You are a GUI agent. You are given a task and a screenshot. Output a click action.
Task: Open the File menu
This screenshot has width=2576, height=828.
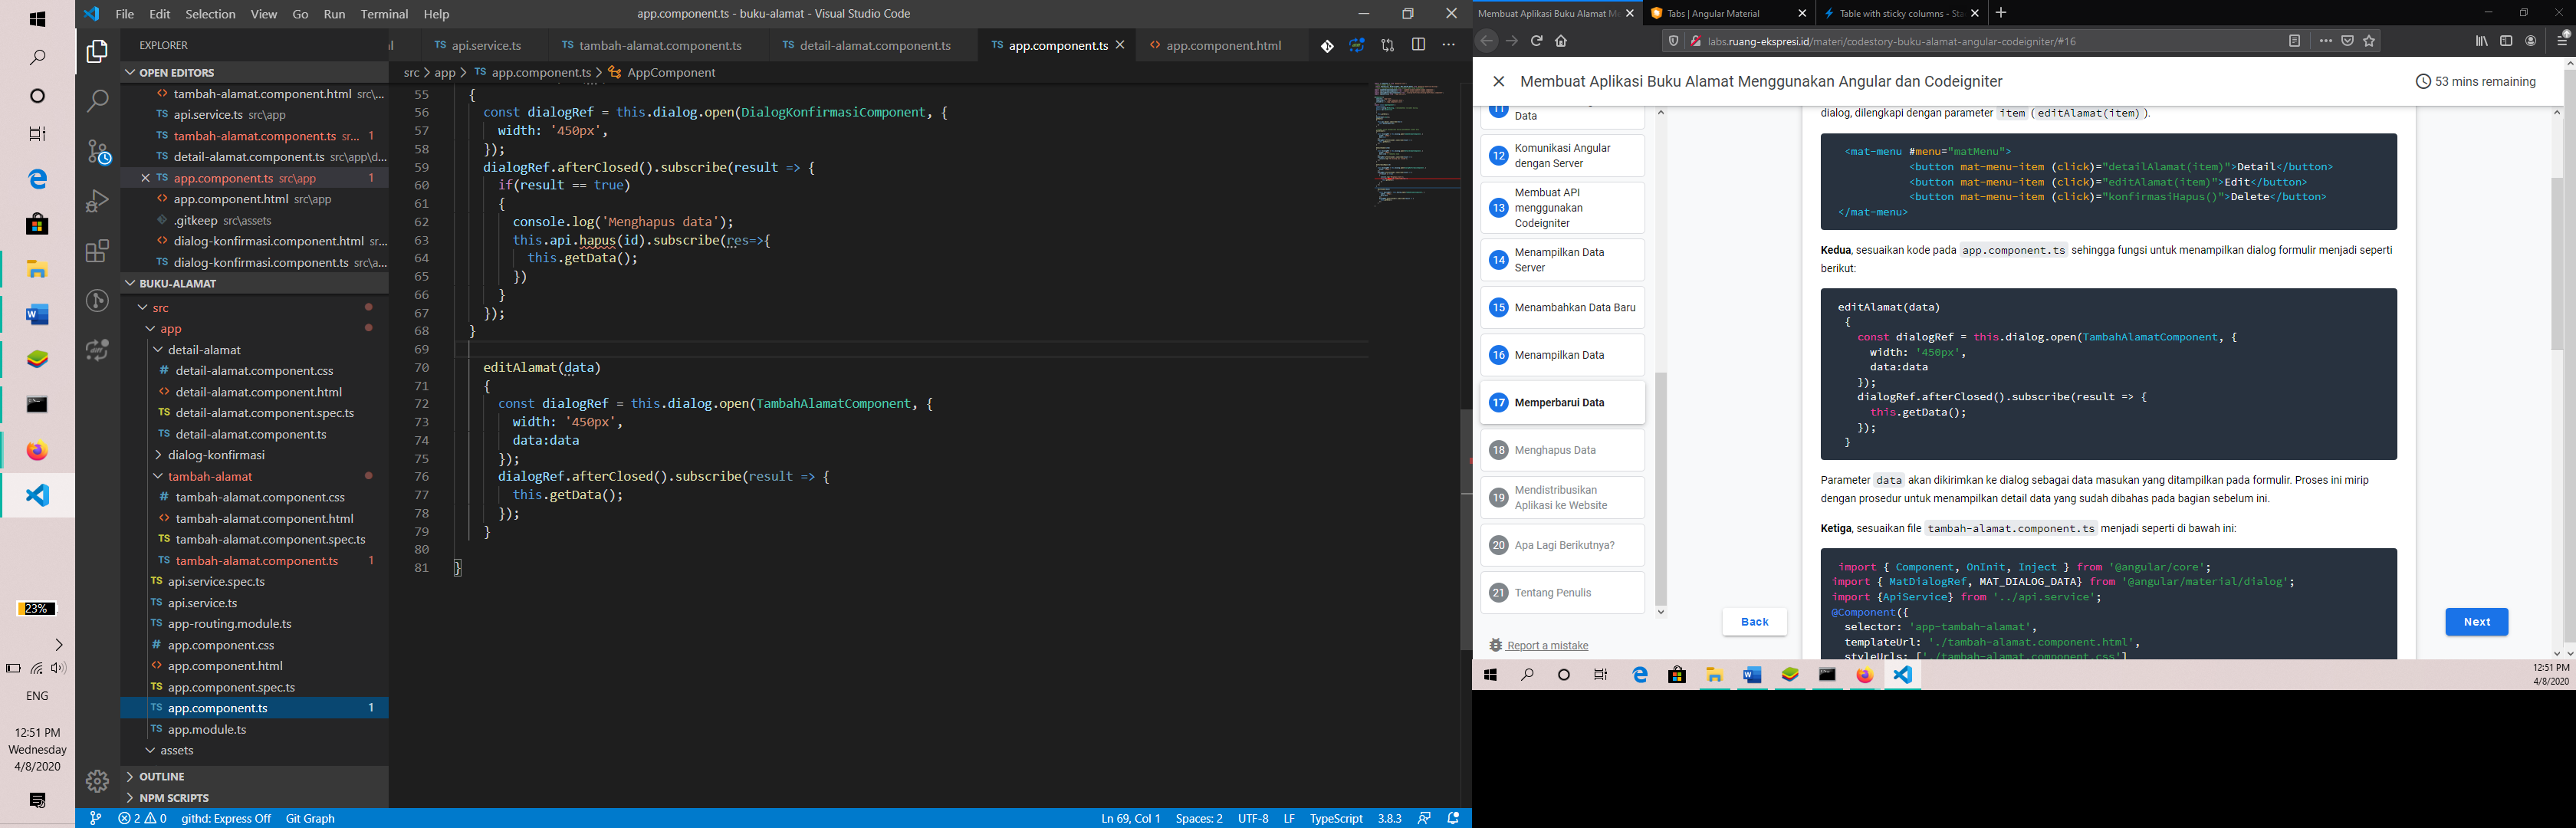(x=125, y=14)
